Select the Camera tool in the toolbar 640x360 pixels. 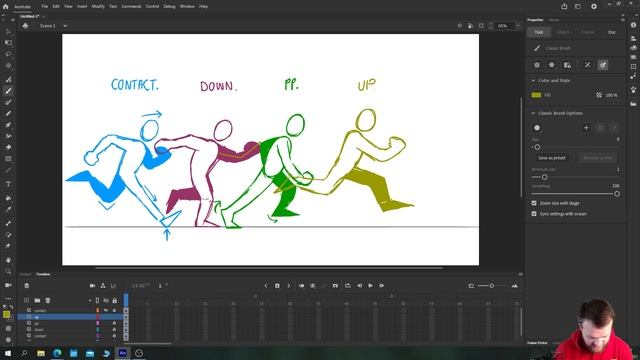(x=8, y=285)
